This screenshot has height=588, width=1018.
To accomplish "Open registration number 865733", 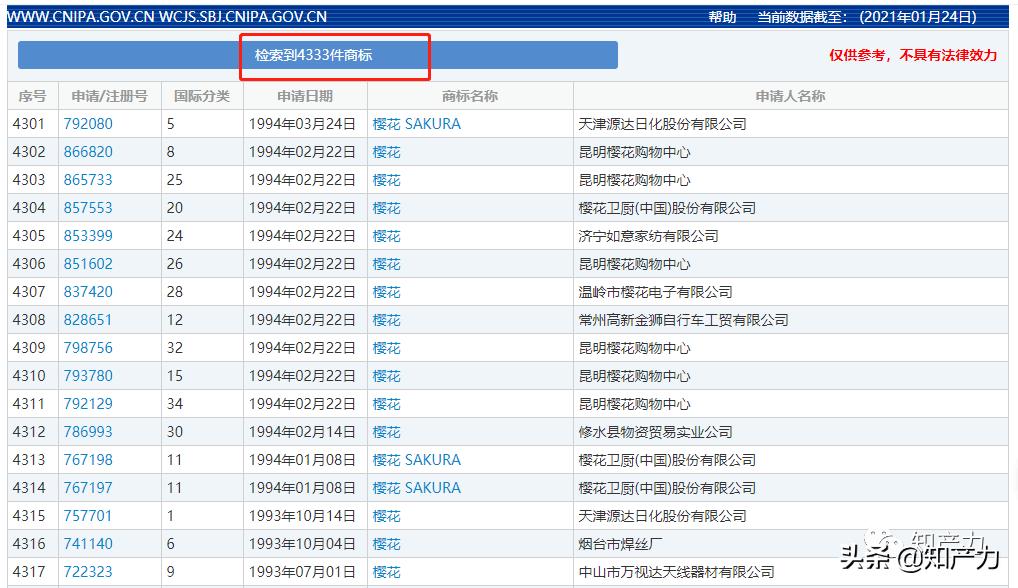I will coord(88,180).
